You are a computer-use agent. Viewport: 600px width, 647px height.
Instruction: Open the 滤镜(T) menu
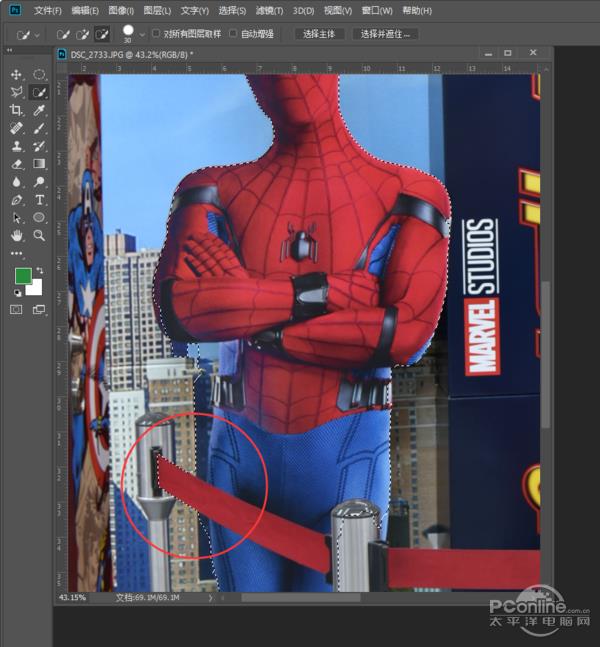pyautogui.click(x=269, y=10)
